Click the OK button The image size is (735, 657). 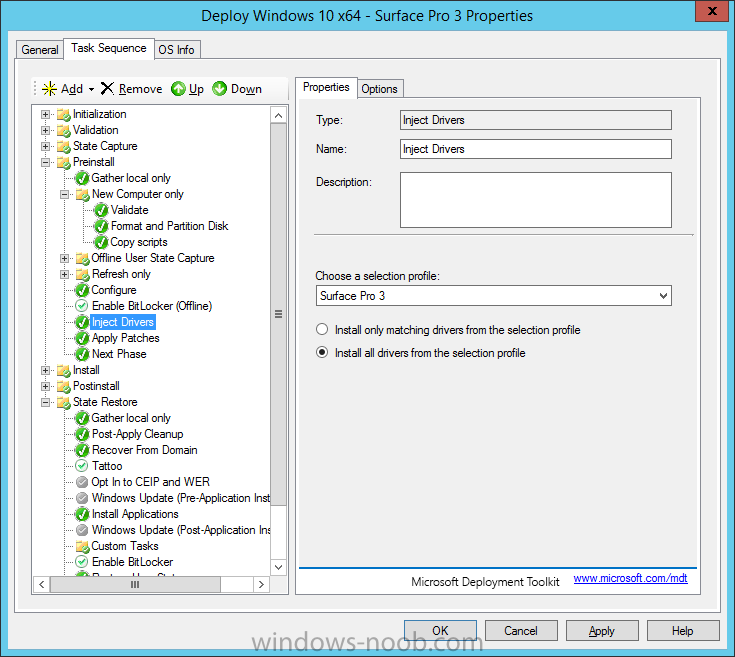440,630
